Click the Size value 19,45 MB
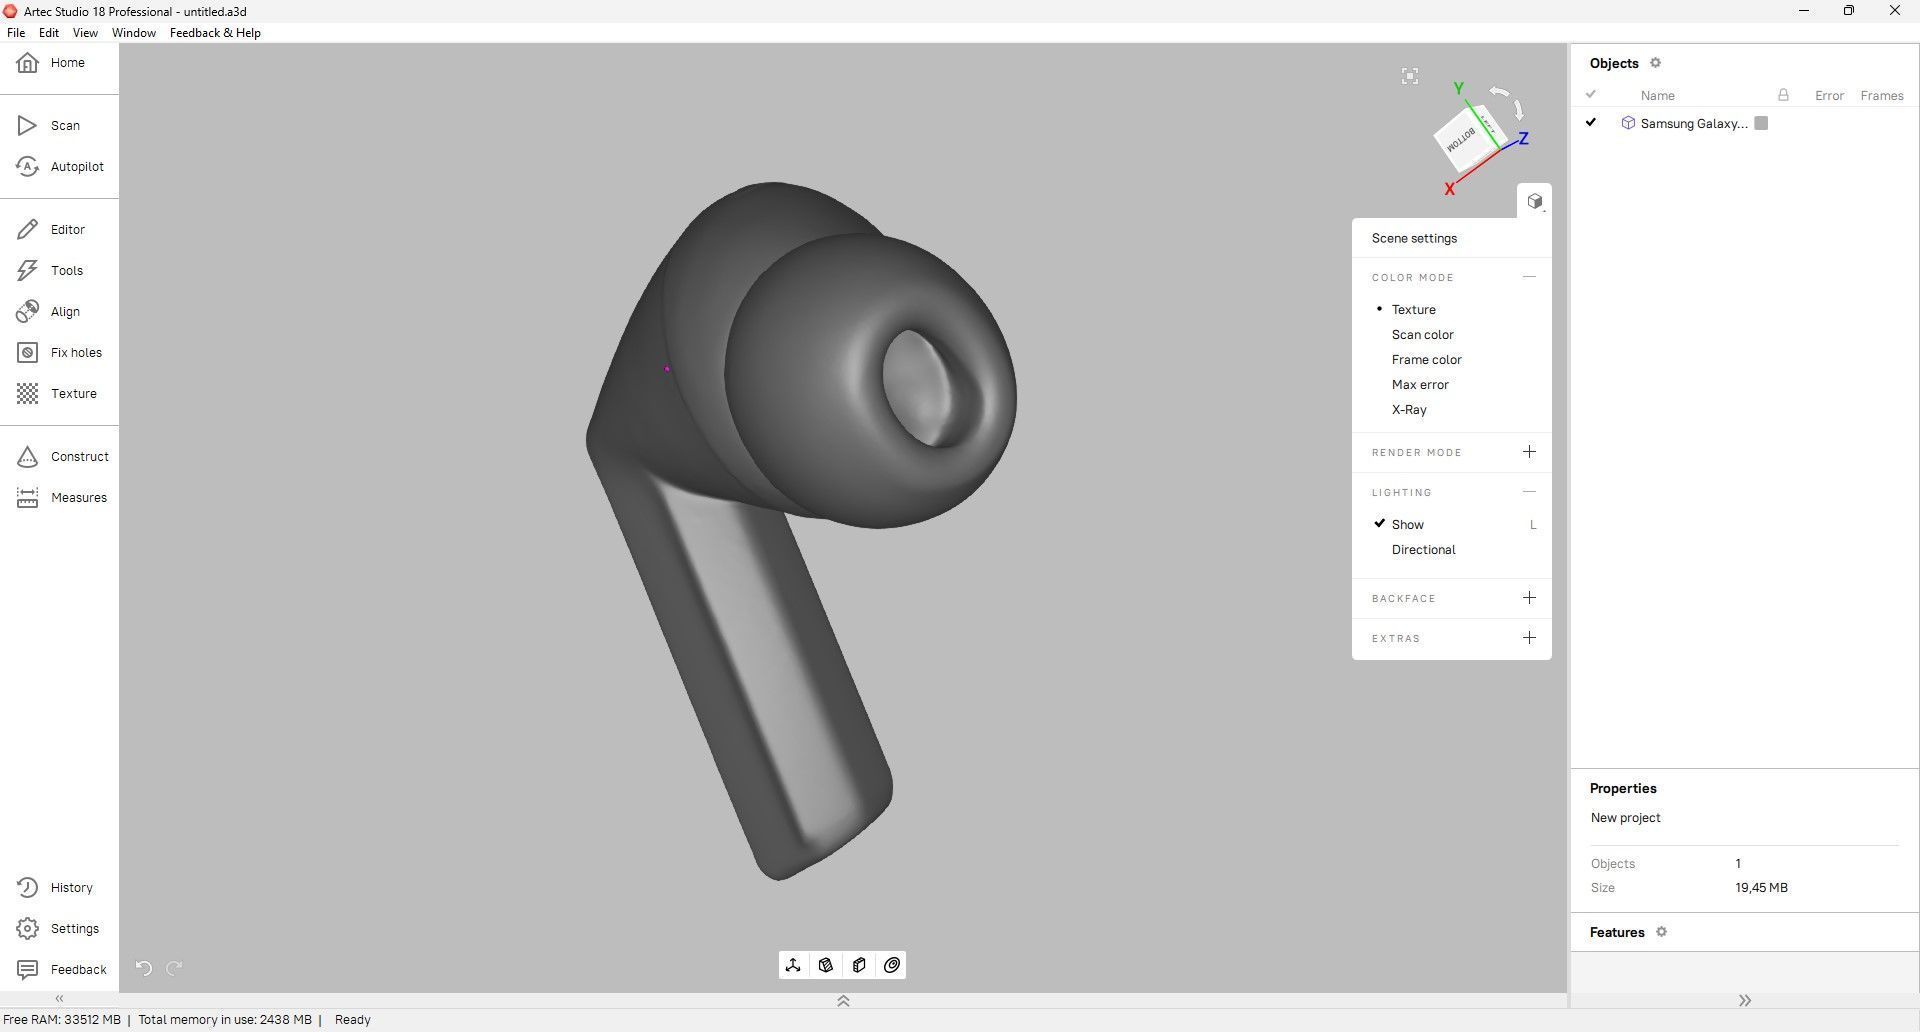Screen dimensions: 1920x1032 (x=1761, y=888)
